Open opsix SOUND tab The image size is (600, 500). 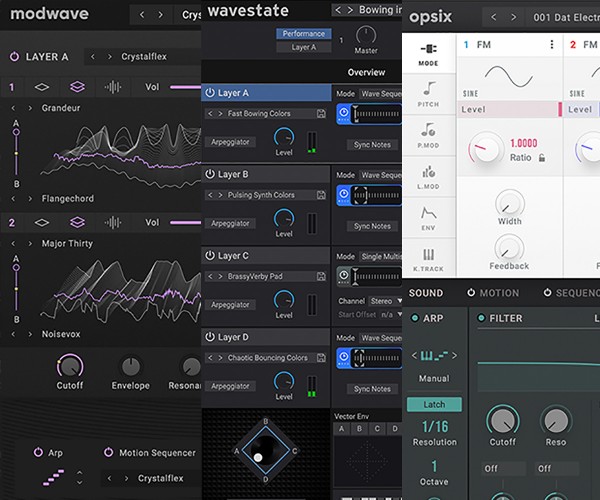point(426,293)
